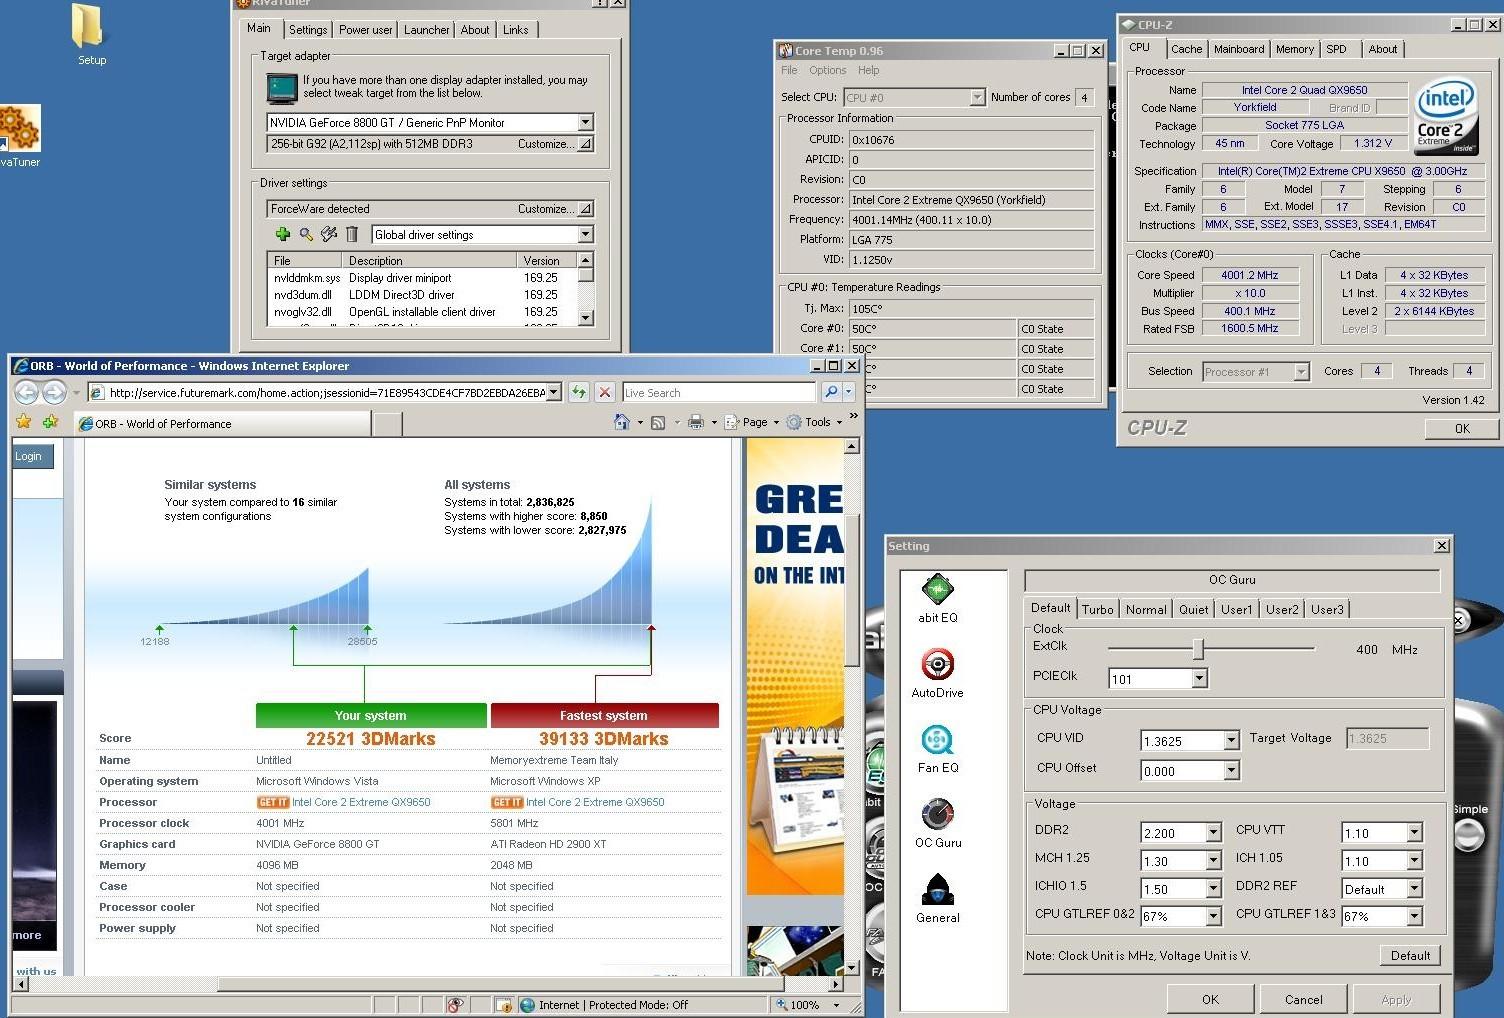Viewport: 1504px width, 1018px height.
Task: Open the ICHIO 1.5 dropdown
Action: point(1213,889)
